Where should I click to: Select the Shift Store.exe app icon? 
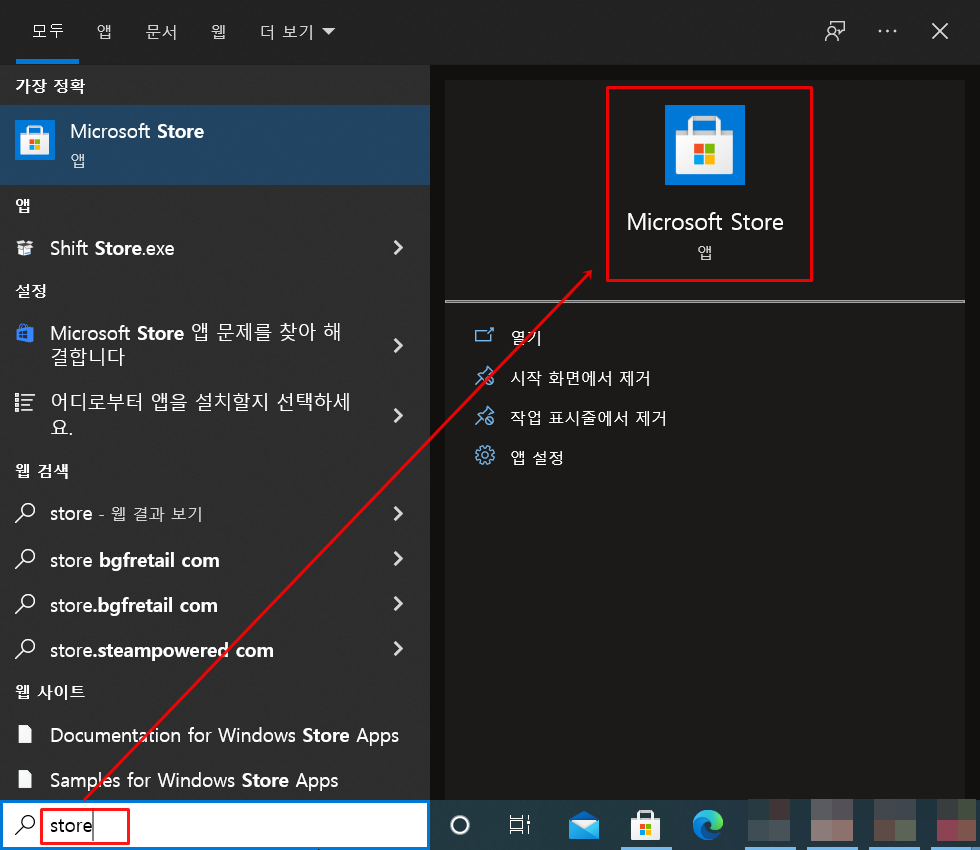click(25, 248)
